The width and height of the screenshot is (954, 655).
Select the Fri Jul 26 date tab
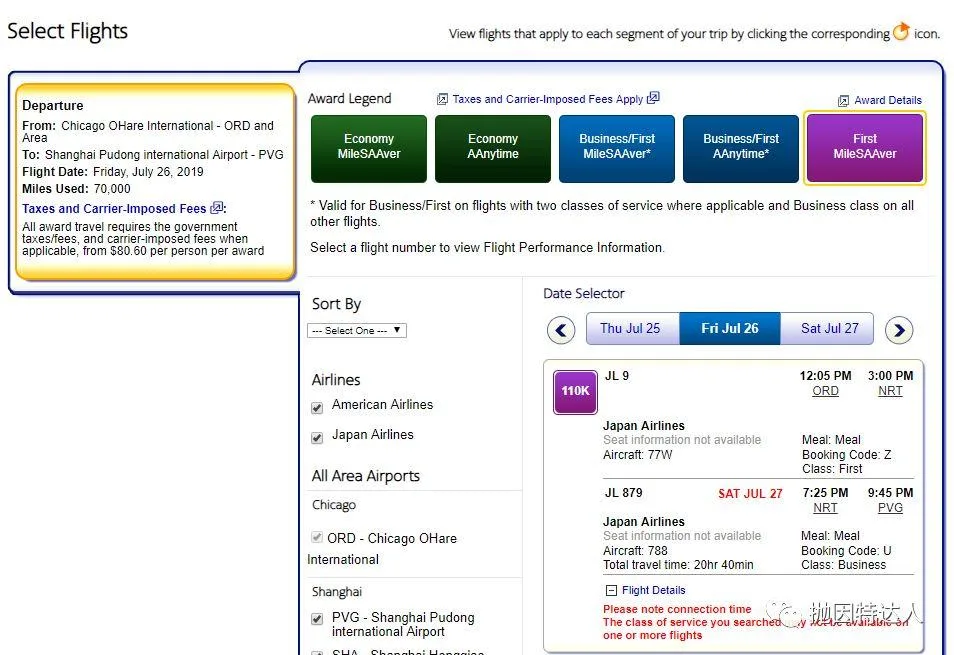729,328
